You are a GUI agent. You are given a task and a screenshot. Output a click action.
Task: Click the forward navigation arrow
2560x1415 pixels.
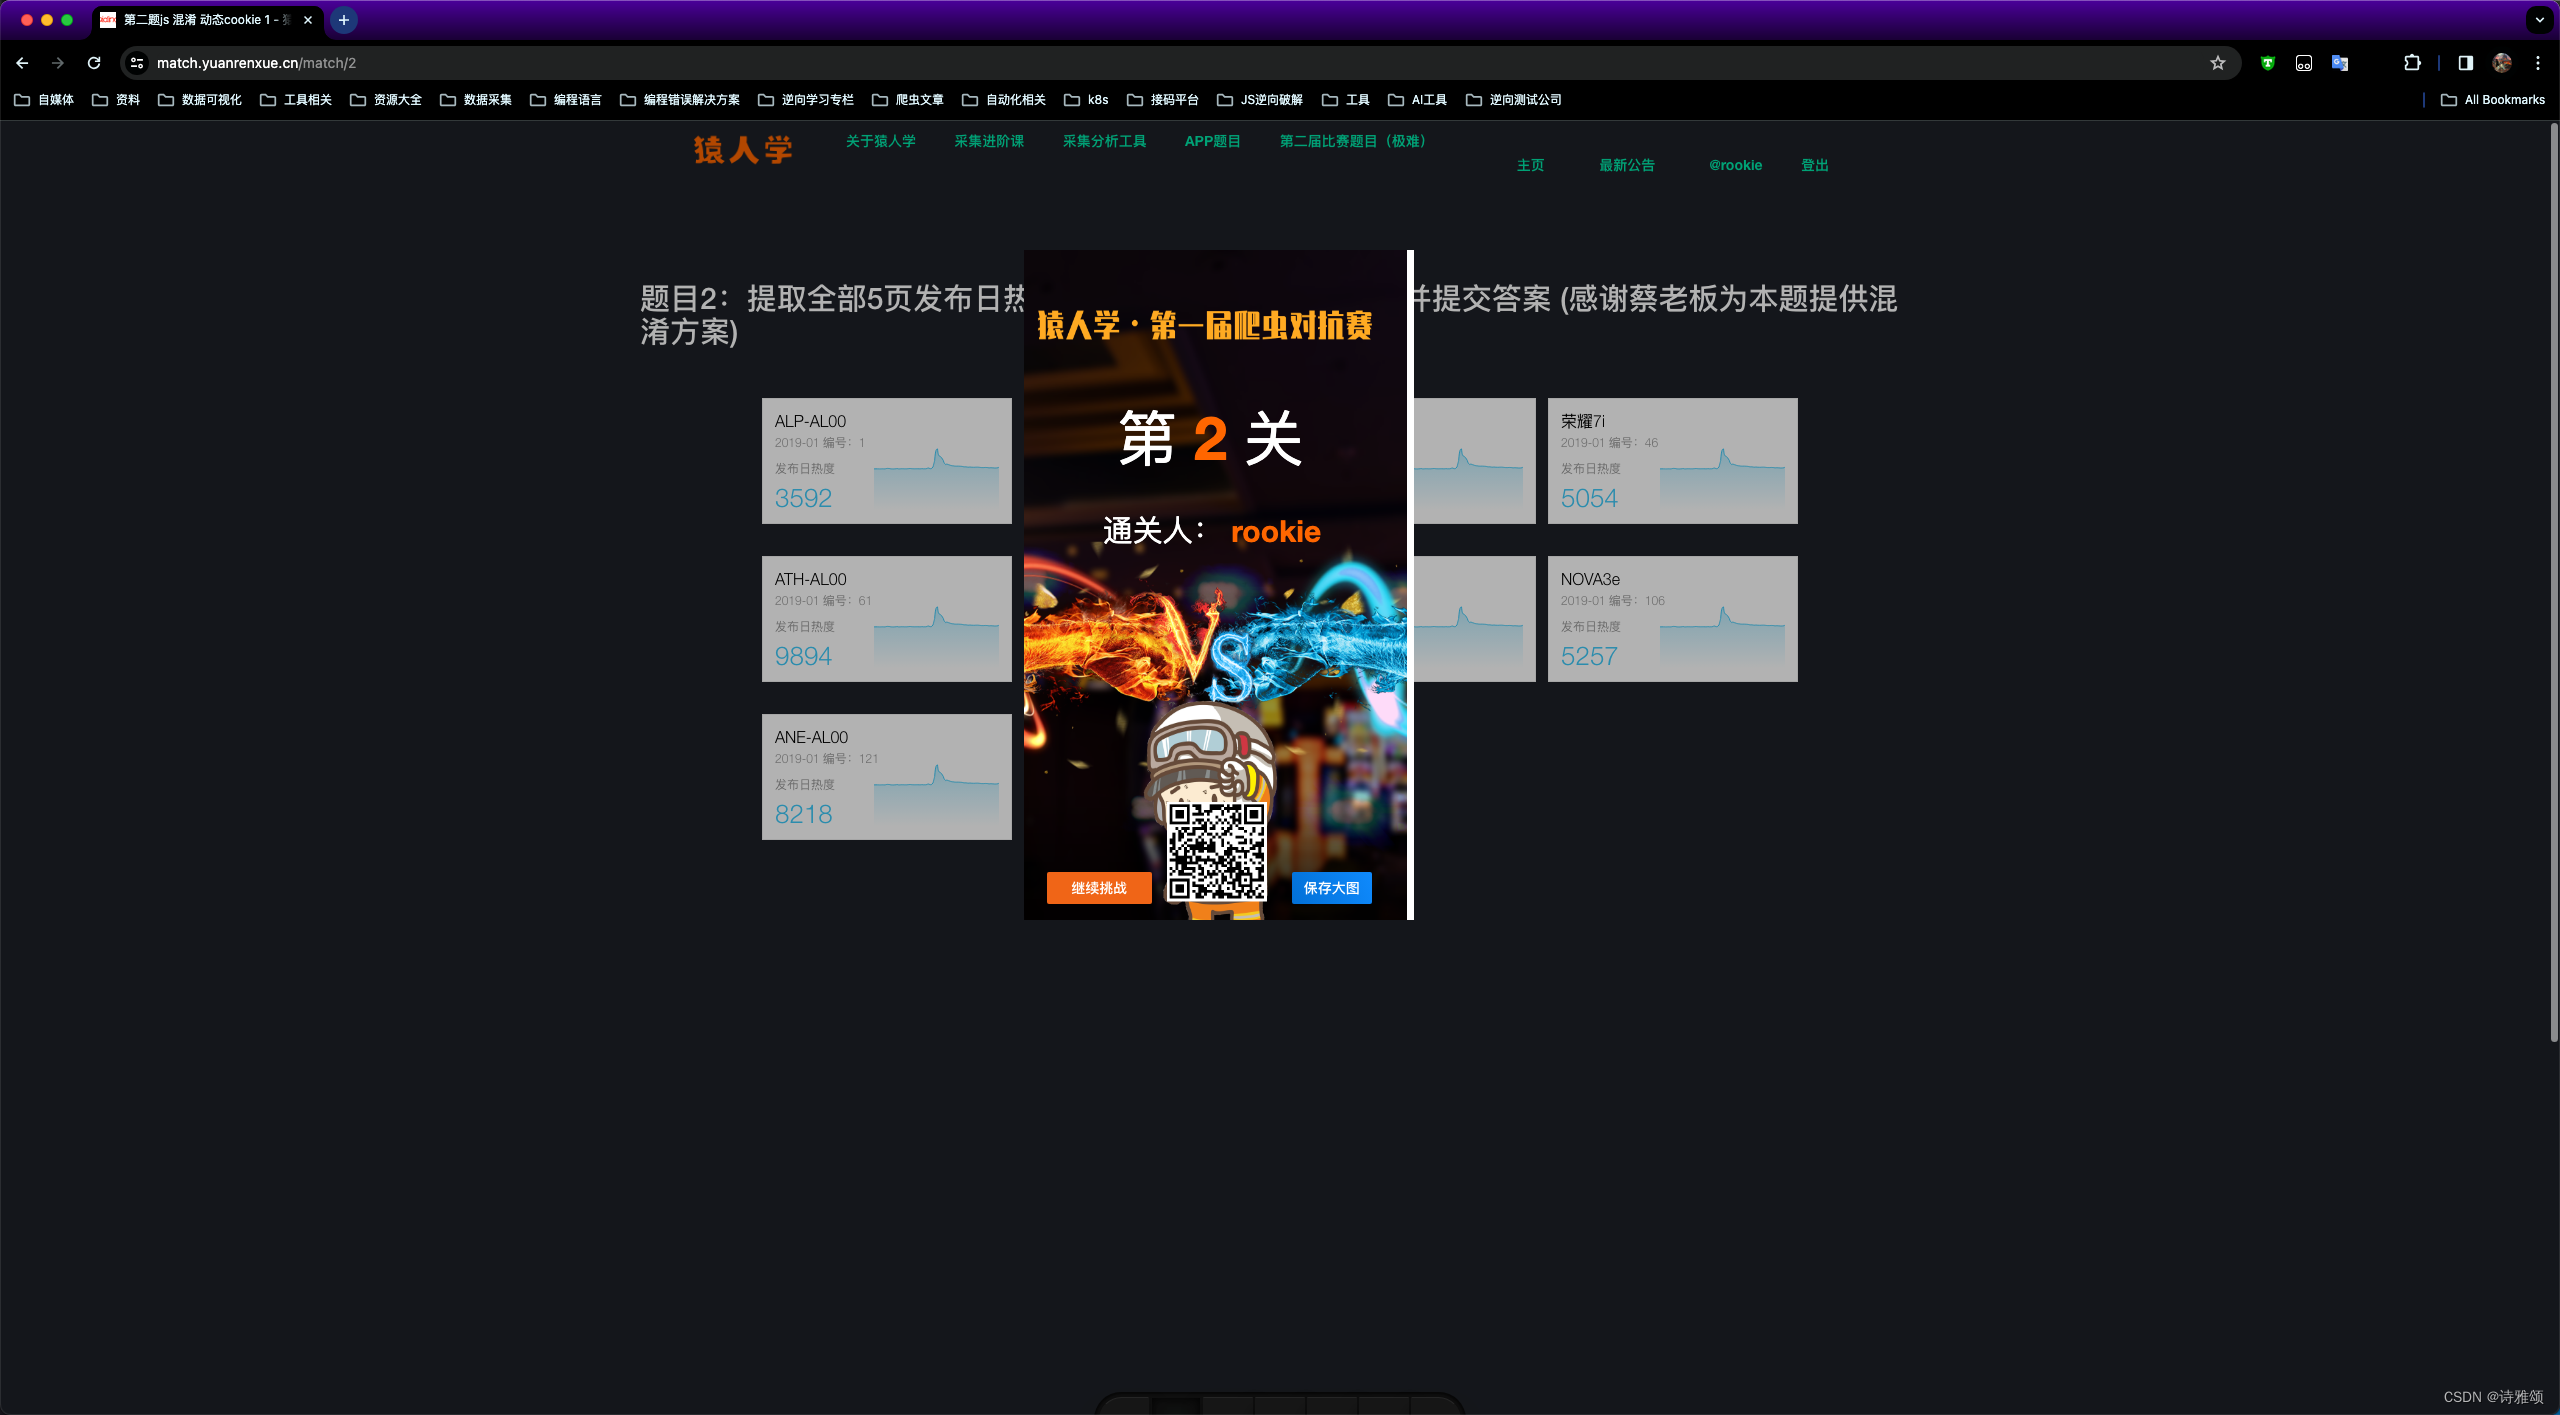coord(58,62)
